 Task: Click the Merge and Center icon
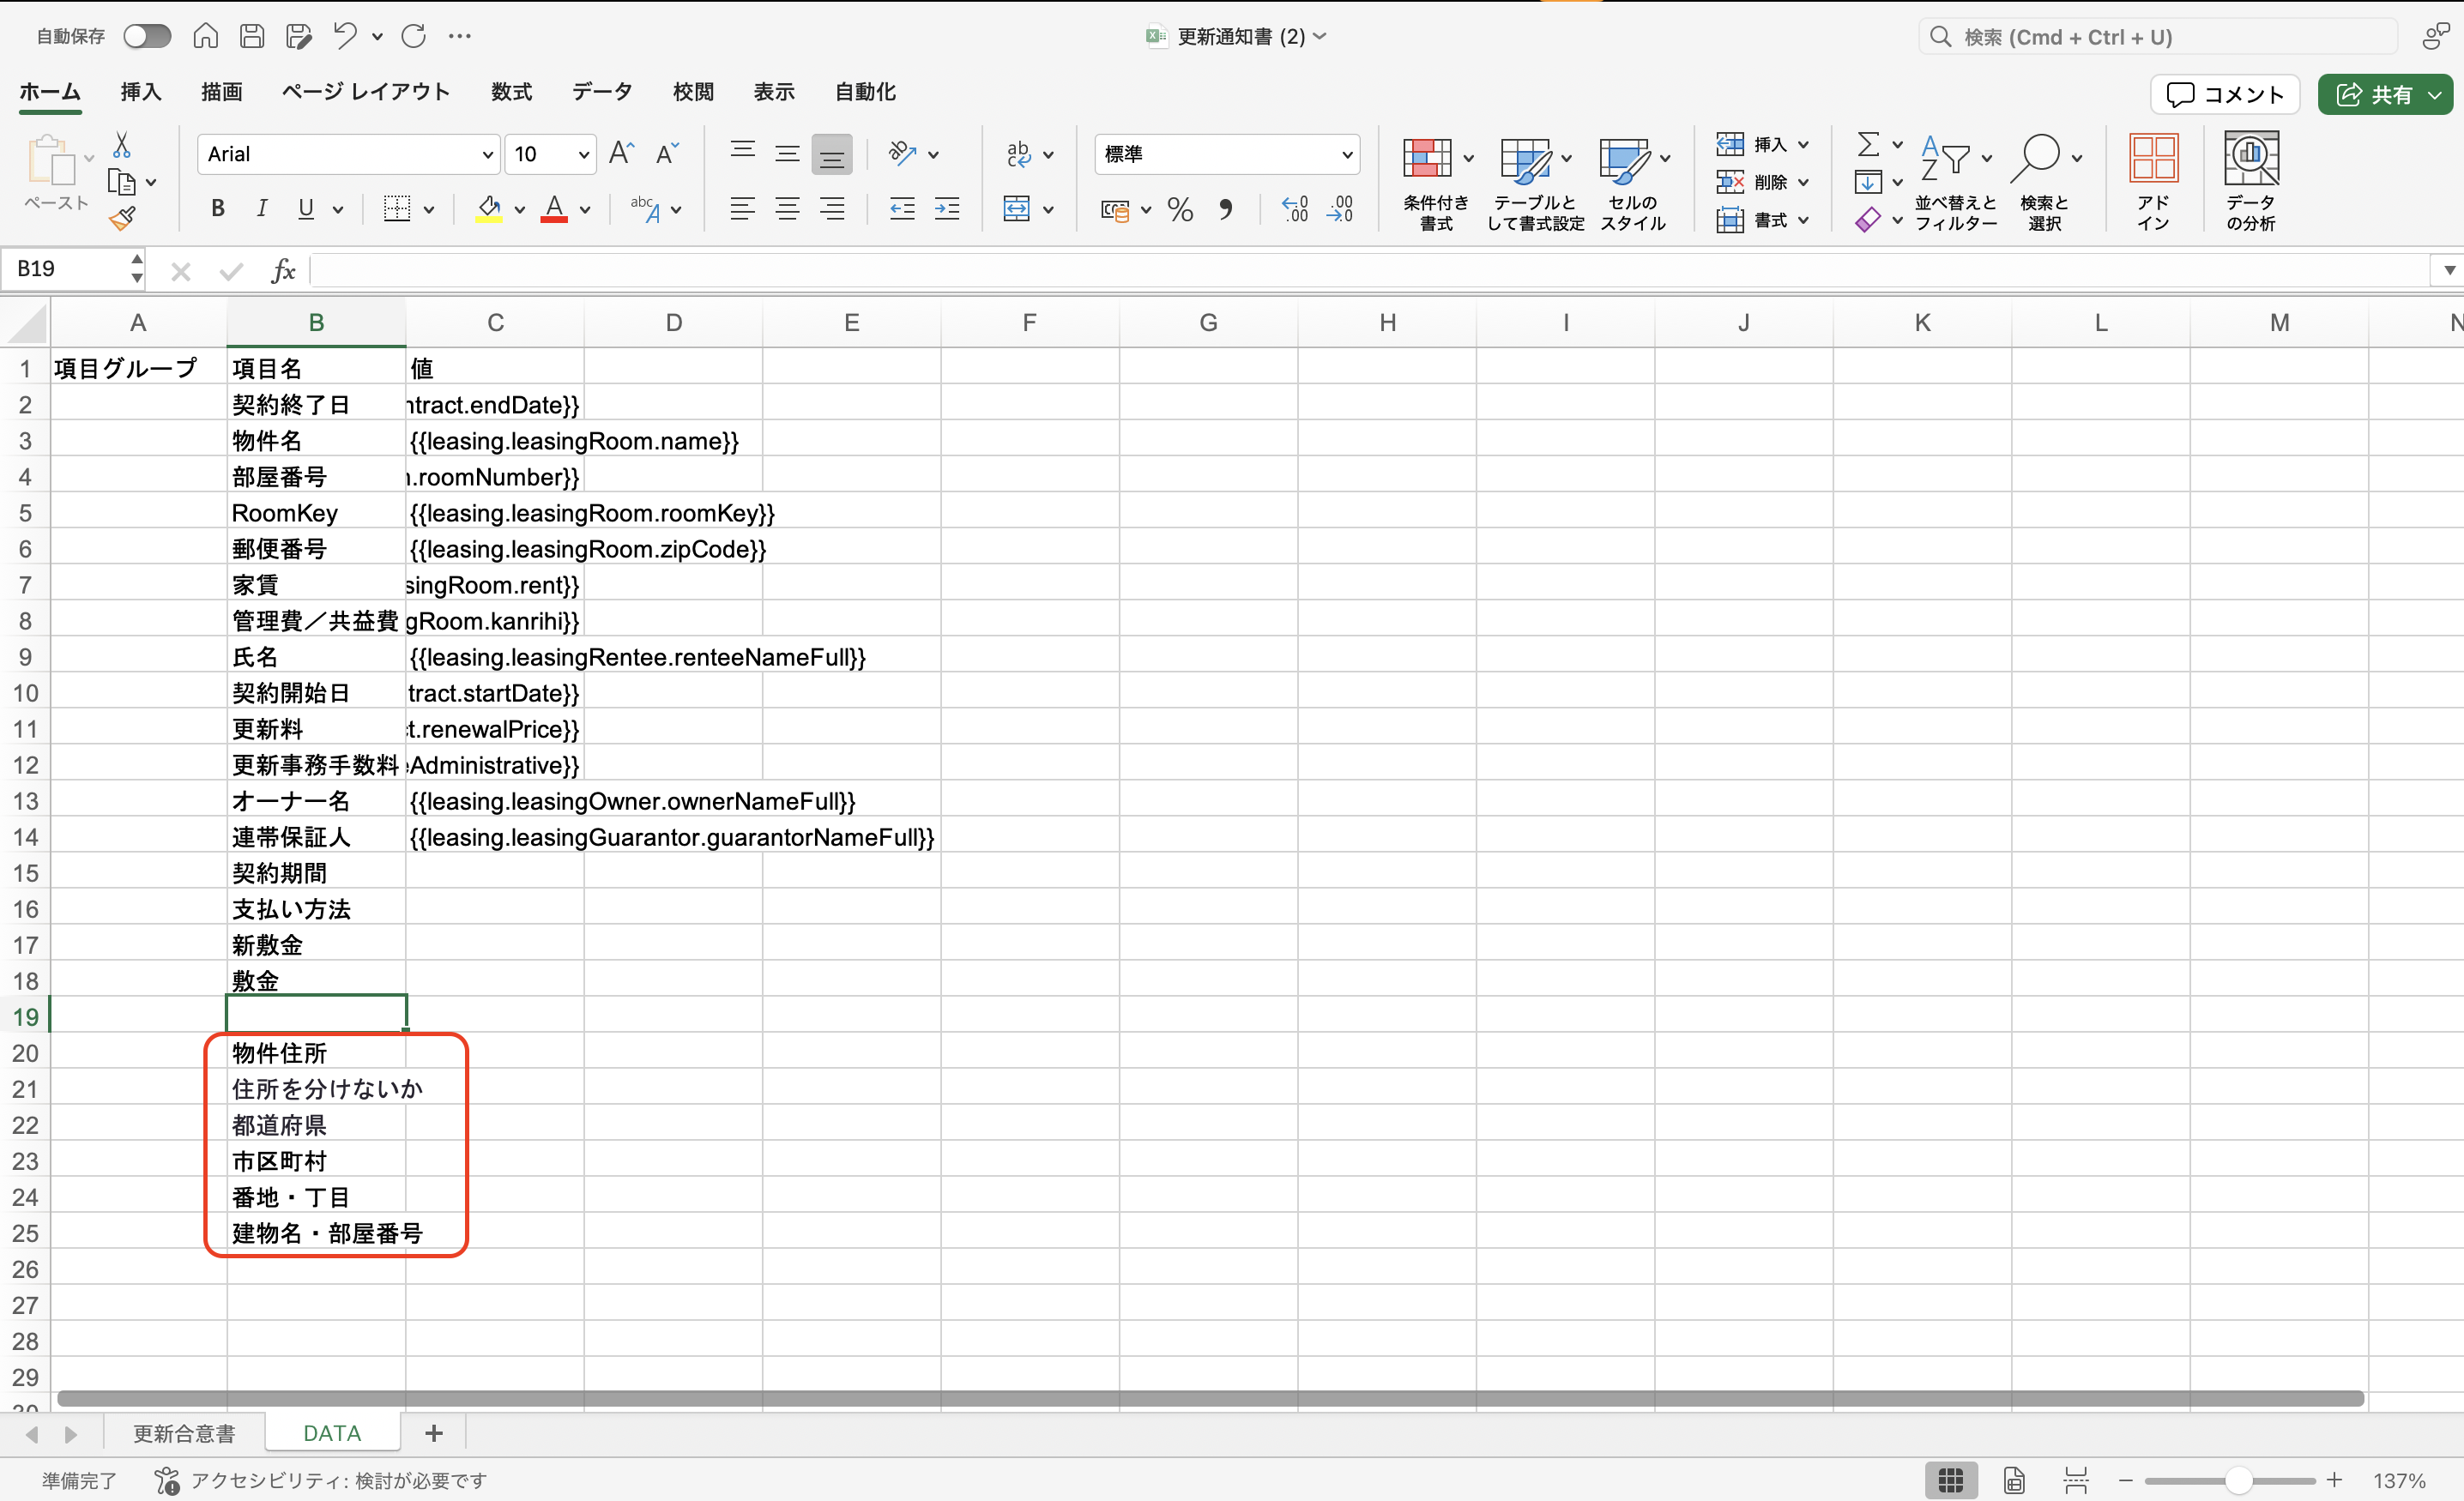[1016, 209]
